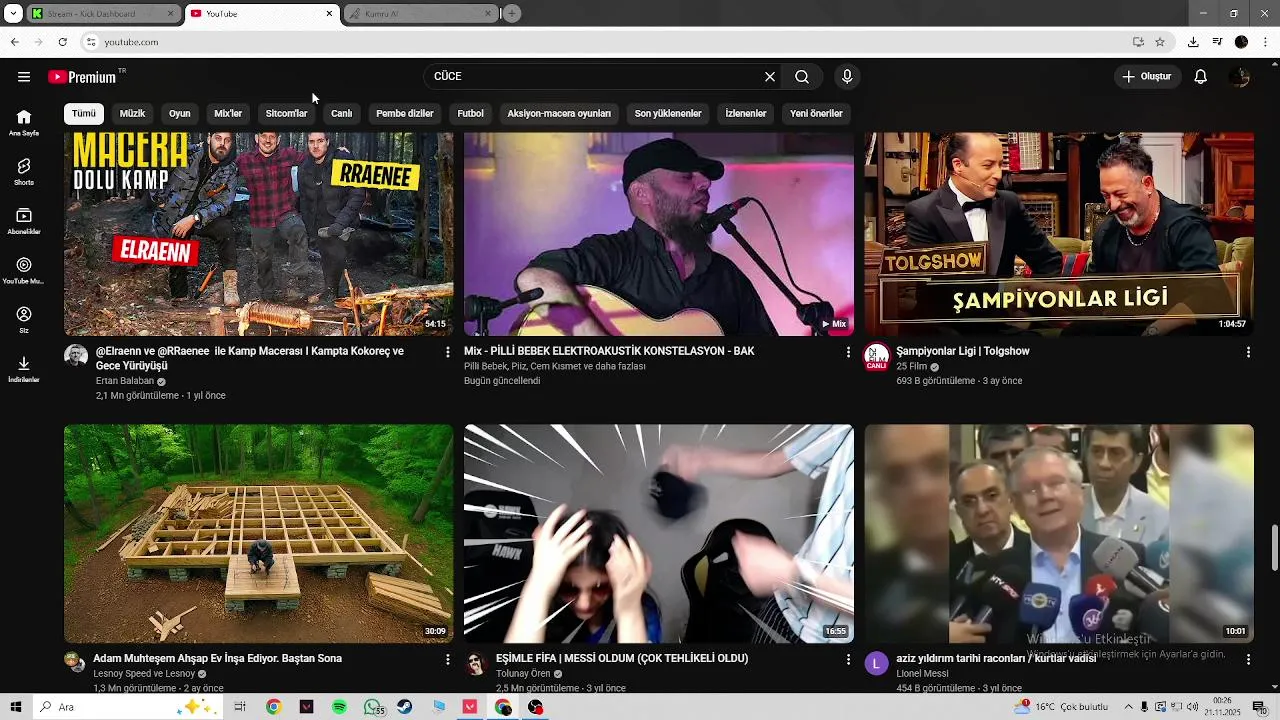The image size is (1280, 720).
Task: Open Abonelikler subscriptions in sidebar
Action: coord(24,221)
